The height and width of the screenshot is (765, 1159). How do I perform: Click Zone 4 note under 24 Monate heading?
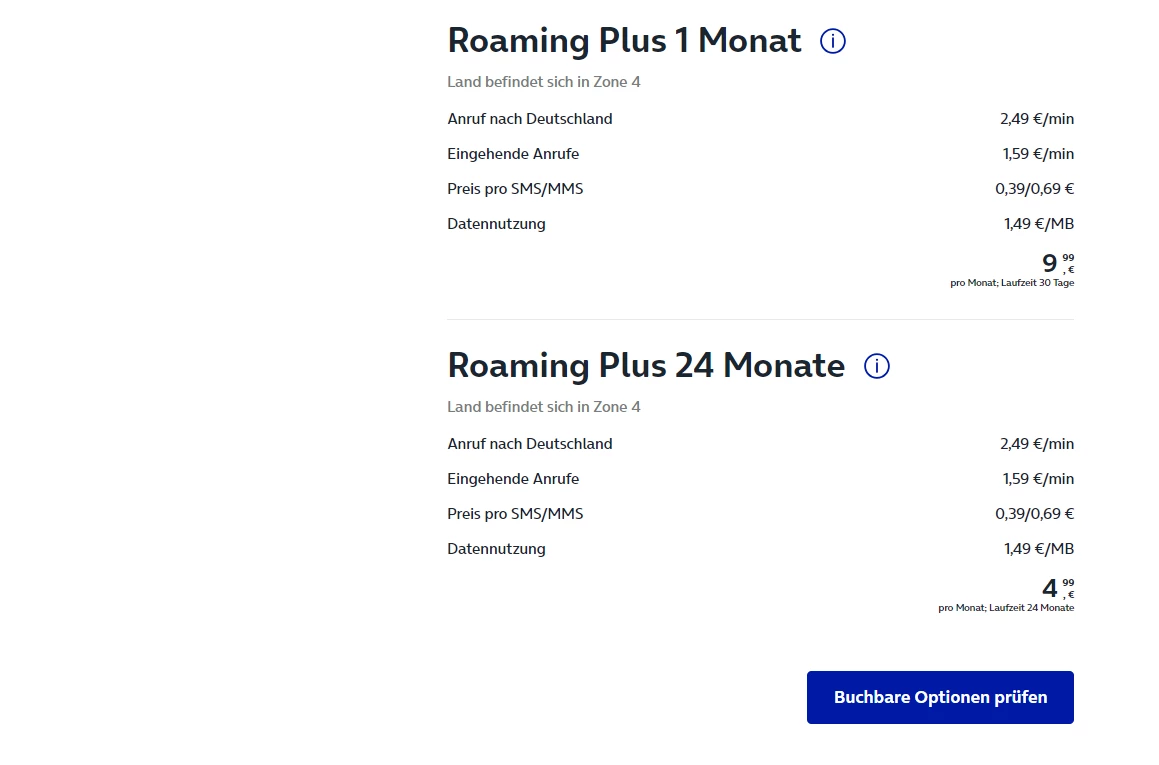click(543, 407)
